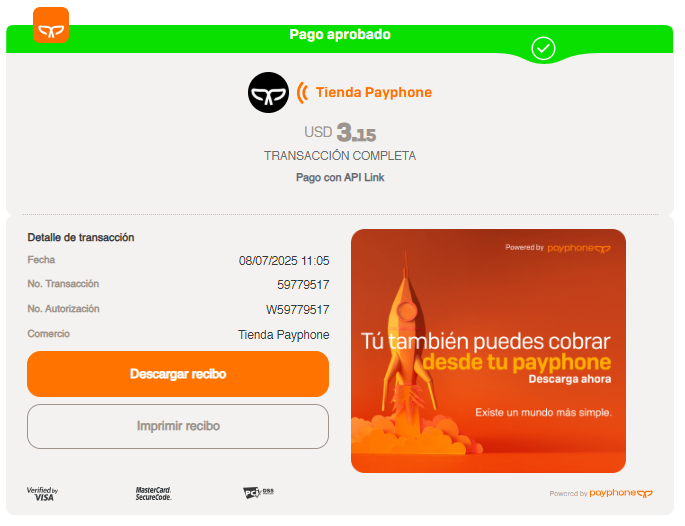Viewport: 685px width, 526px height.
Task: Click the black Tienda Payphone logo
Action: click(268, 93)
